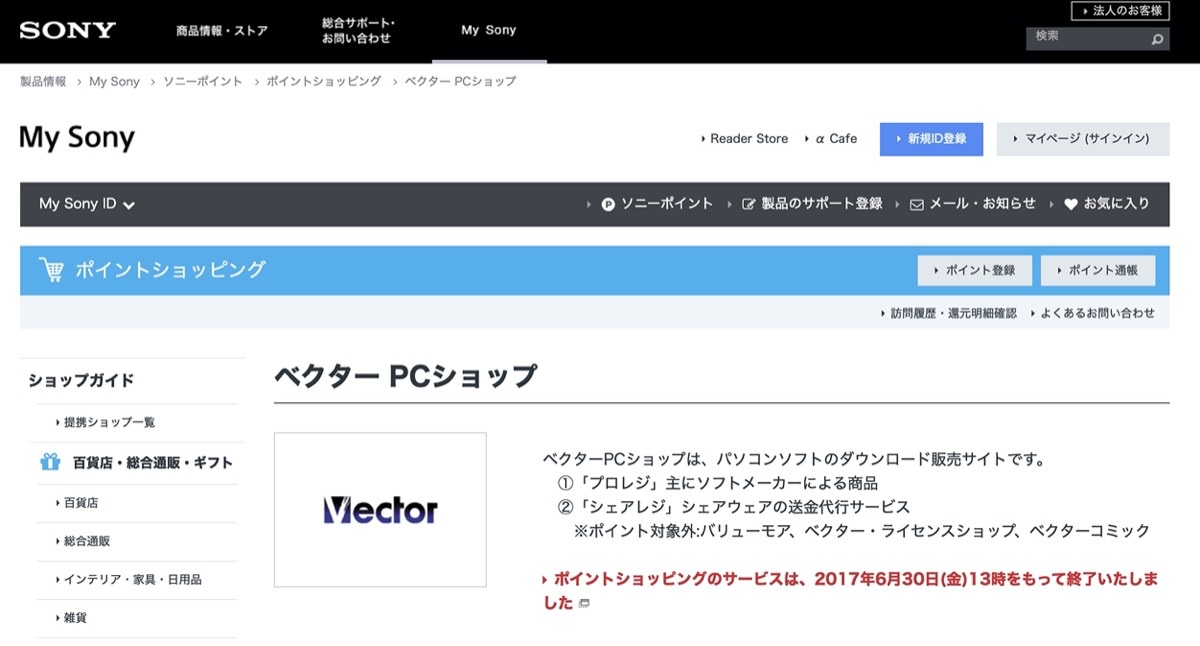Click the mail envelope icon
Screen dimensions: 1200x646
coord(917,204)
